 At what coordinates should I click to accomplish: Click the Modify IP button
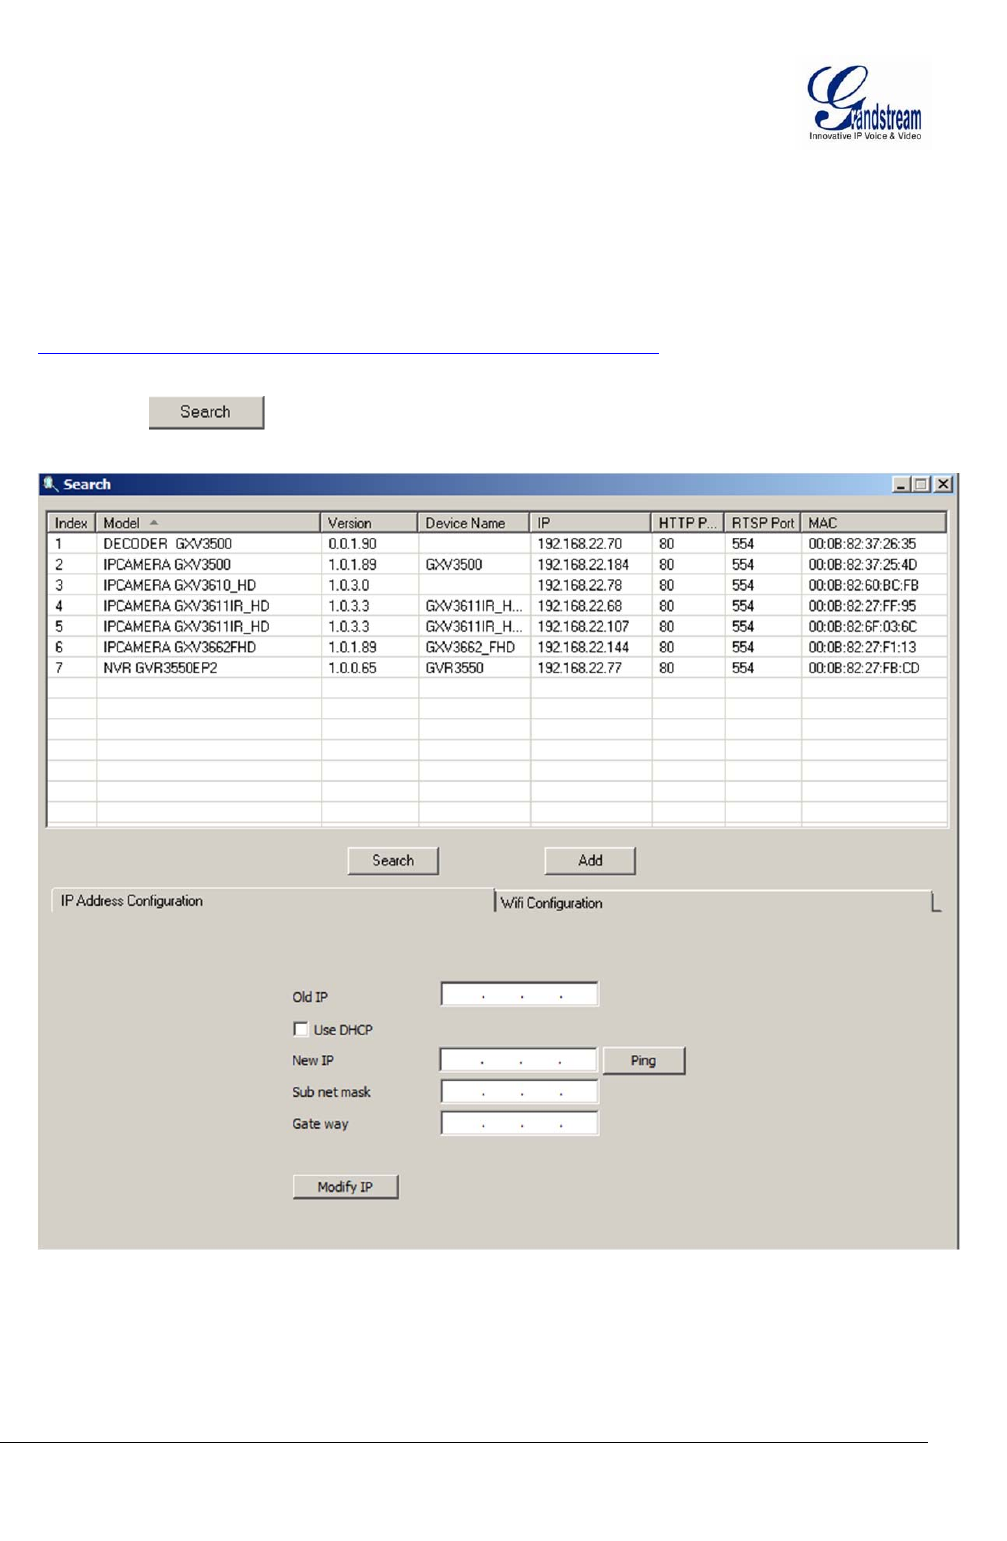345,1187
